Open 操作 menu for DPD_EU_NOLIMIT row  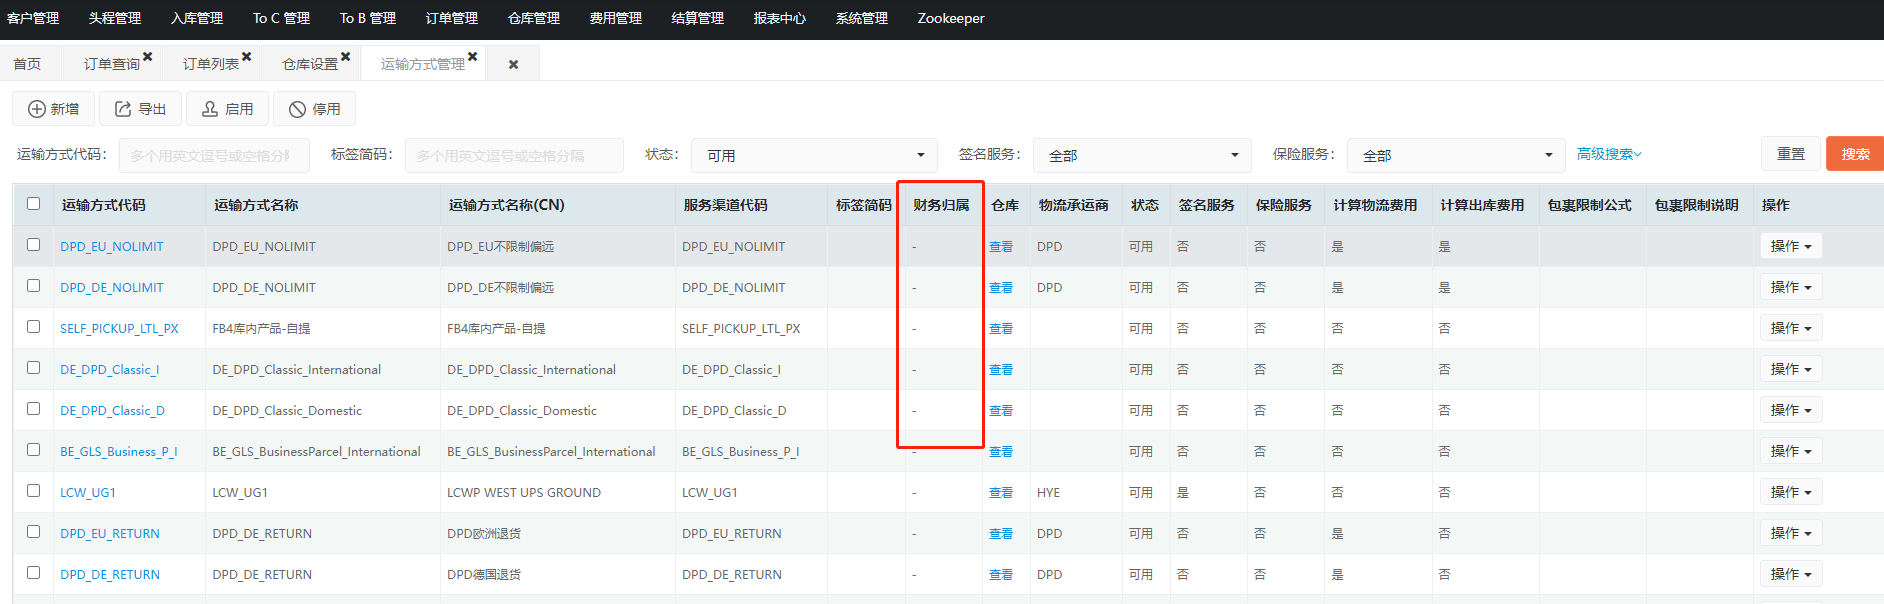click(x=1791, y=246)
